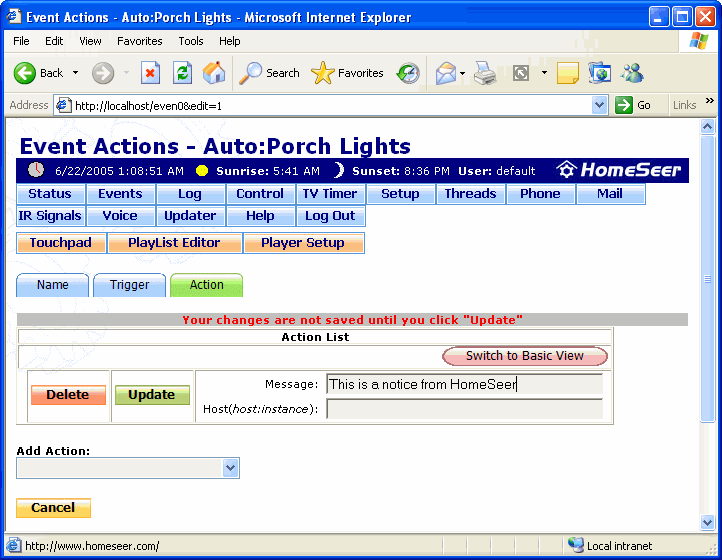Open the View menu
This screenshot has width=722, height=560.
[90, 41]
